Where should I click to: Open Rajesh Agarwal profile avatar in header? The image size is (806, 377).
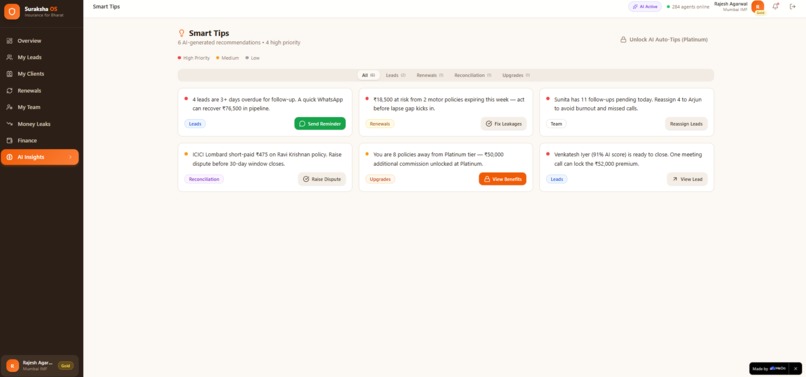point(757,7)
